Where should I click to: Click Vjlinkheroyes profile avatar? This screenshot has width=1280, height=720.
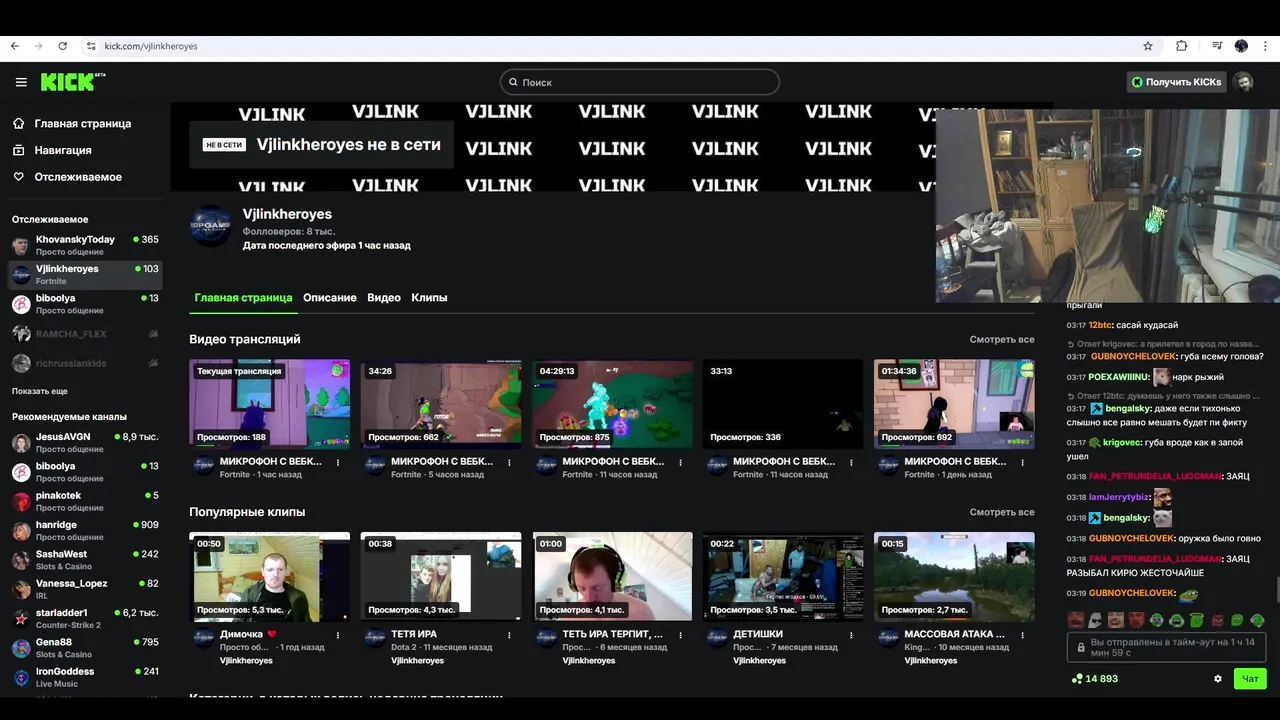pos(211,226)
